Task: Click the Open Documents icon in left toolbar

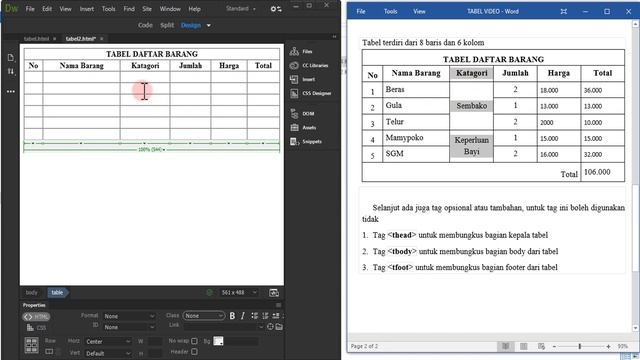Action: pyautogui.click(x=11, y=58)
